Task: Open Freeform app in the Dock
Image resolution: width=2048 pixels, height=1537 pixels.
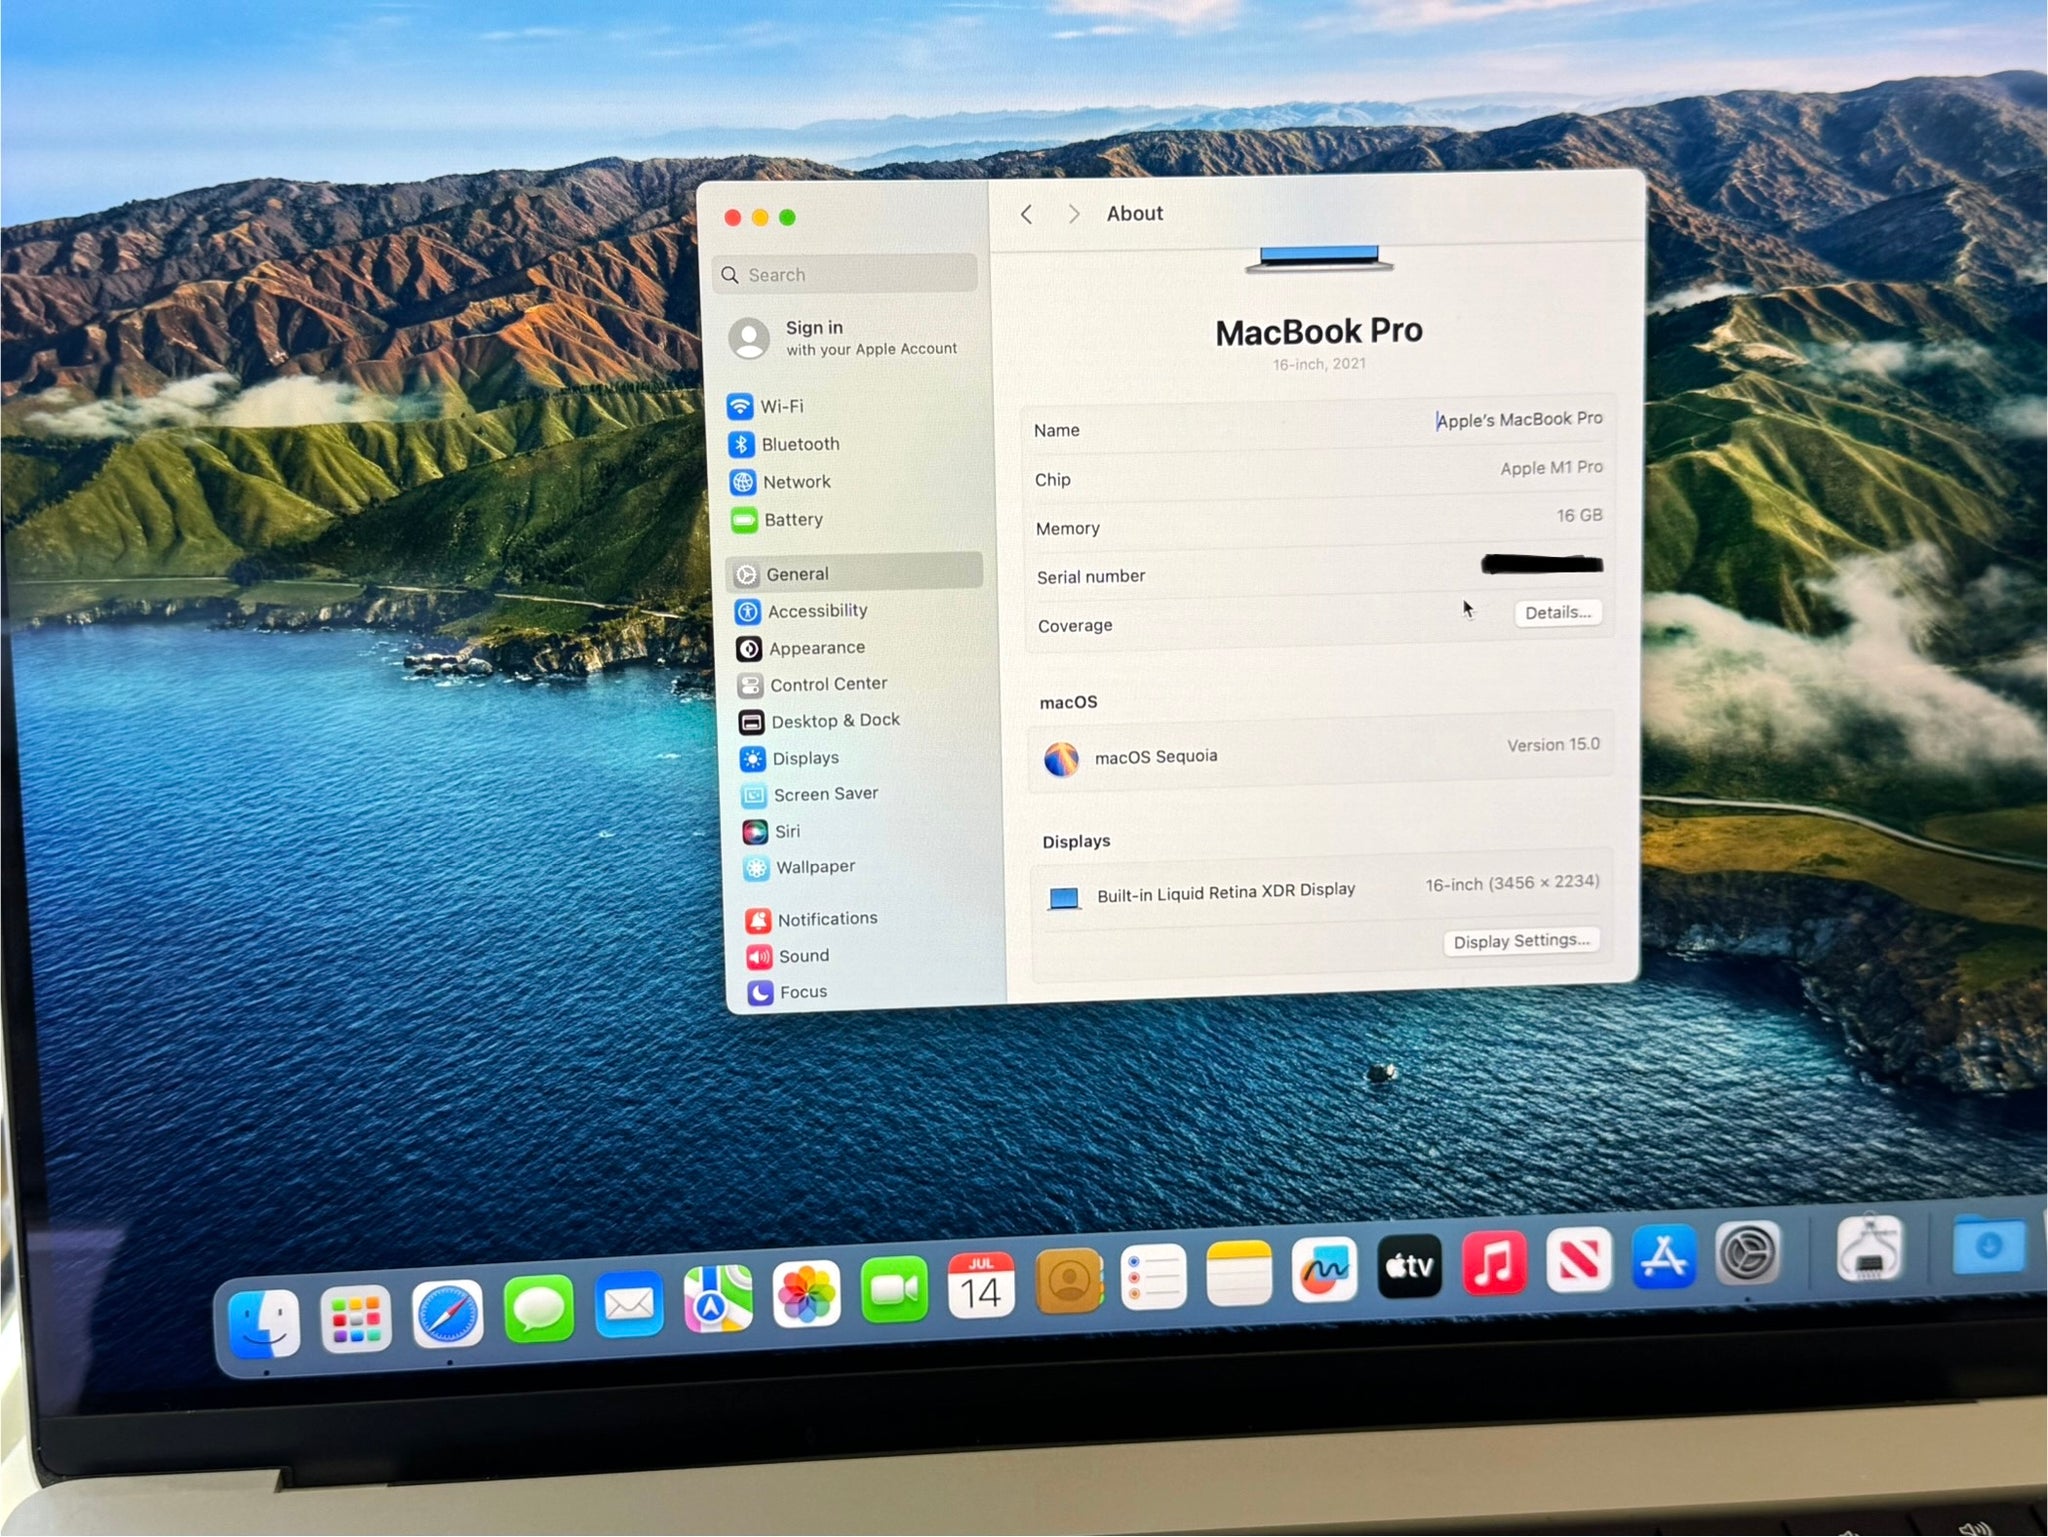Action: point(1323,1270)
